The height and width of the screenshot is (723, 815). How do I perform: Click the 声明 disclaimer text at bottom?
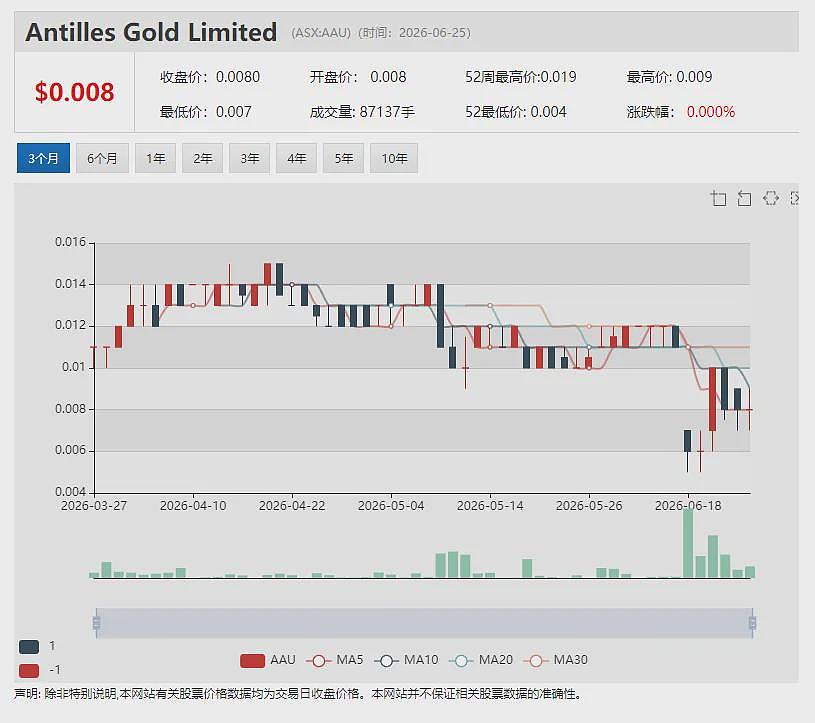tap(298, 694)
